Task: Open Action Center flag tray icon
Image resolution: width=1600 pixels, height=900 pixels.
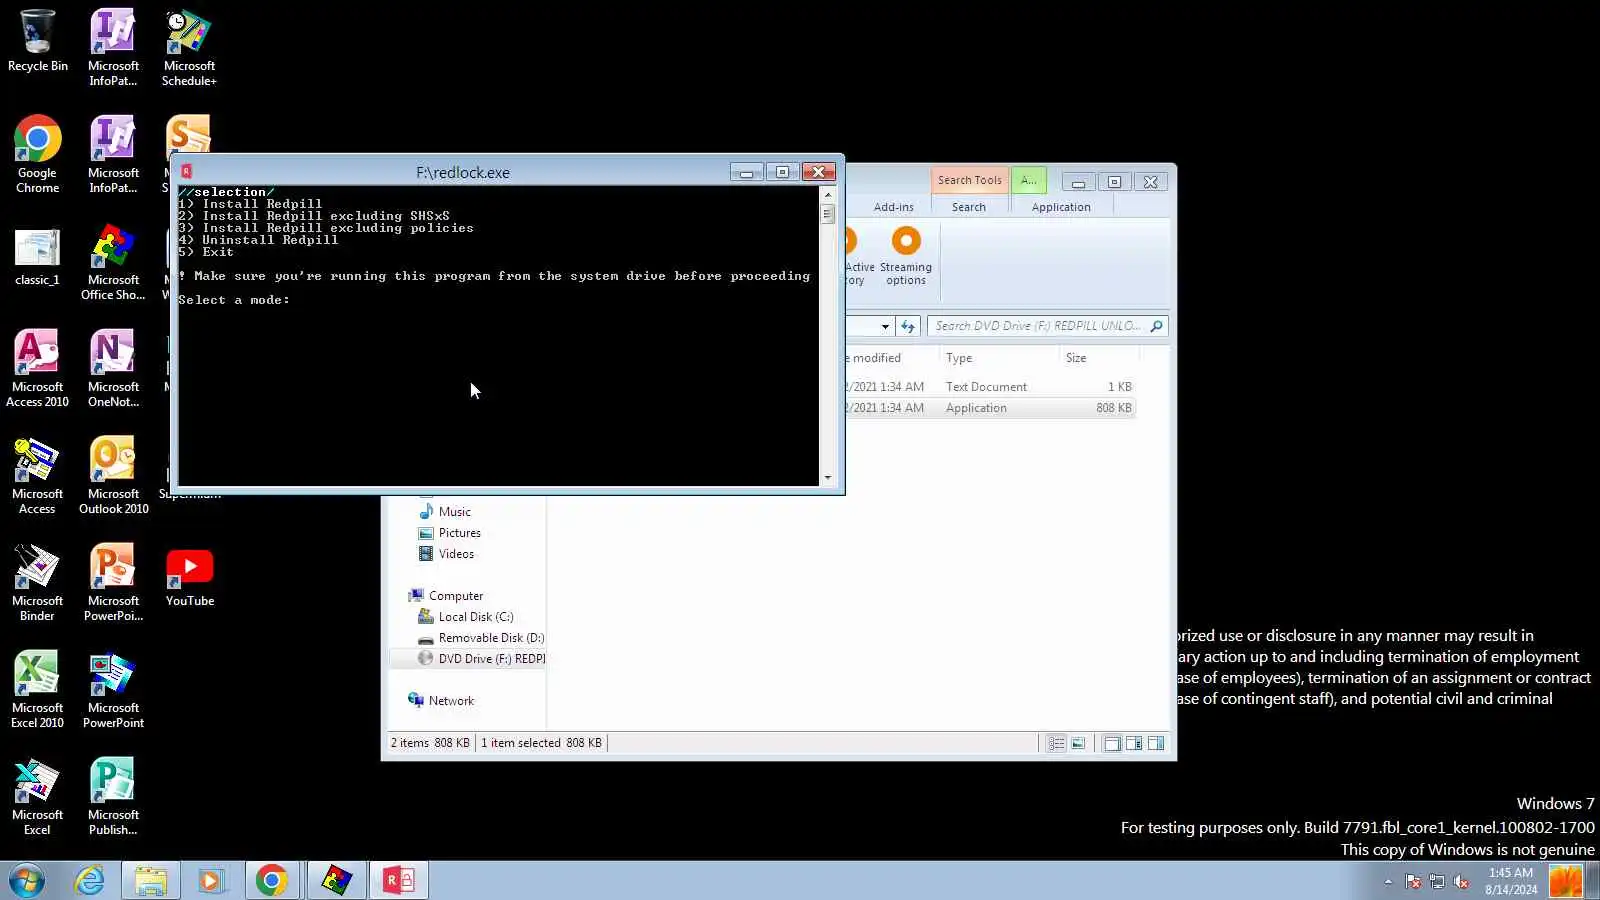Action: pos(1413,881)
